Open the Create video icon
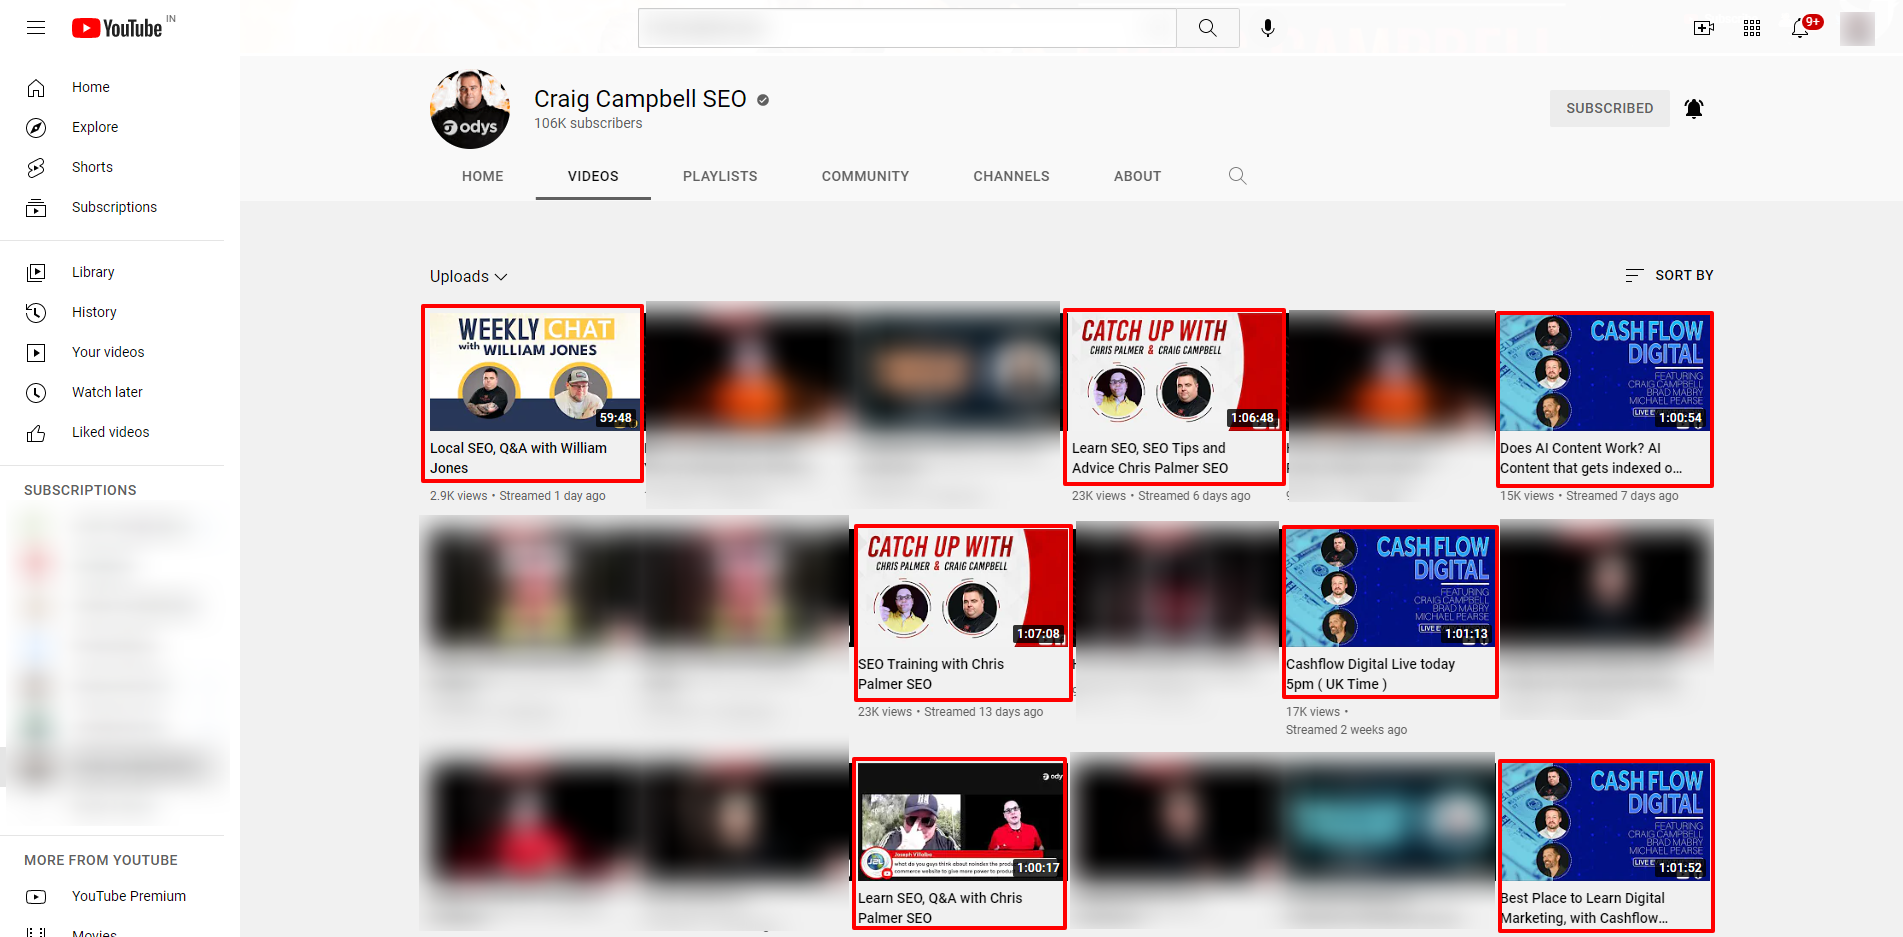The width and height of the screenshot is (1903, 937). pyautogui.click(x=1704, y=28)
